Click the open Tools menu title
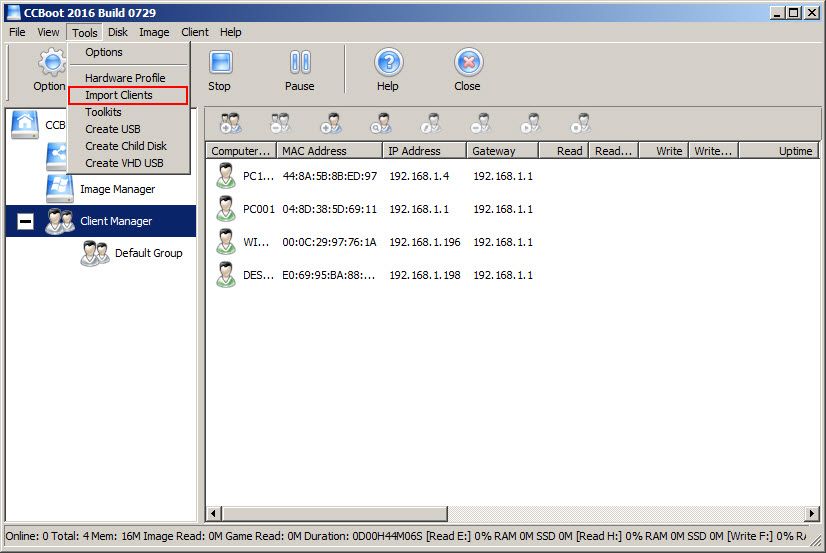826x553 pixels. [x=85, y=33]
